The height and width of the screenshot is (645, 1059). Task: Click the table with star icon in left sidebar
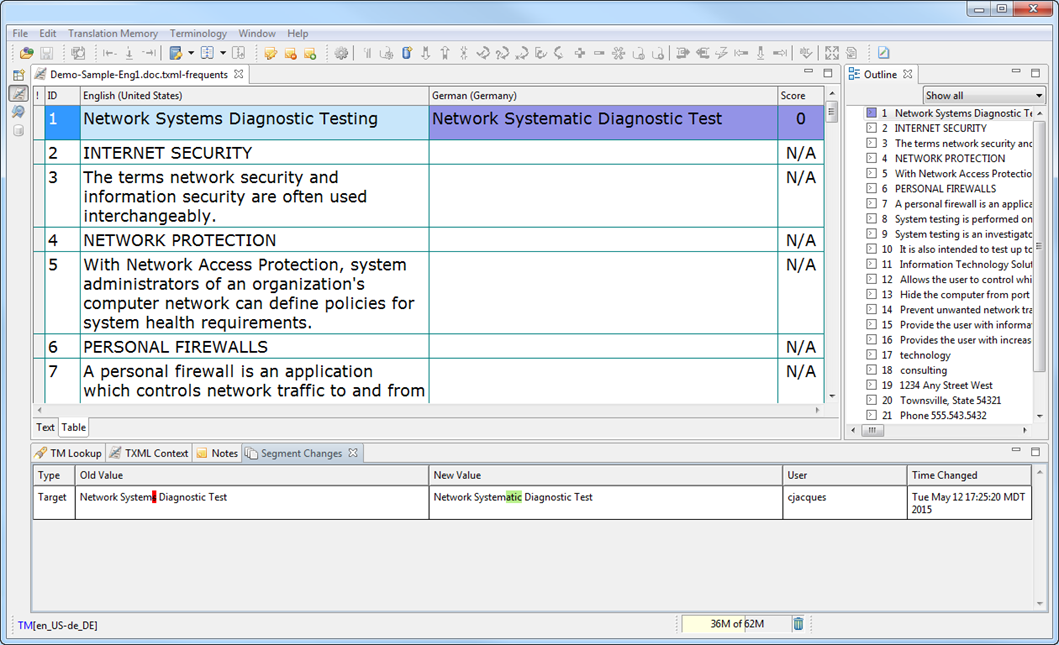point(19,75)
